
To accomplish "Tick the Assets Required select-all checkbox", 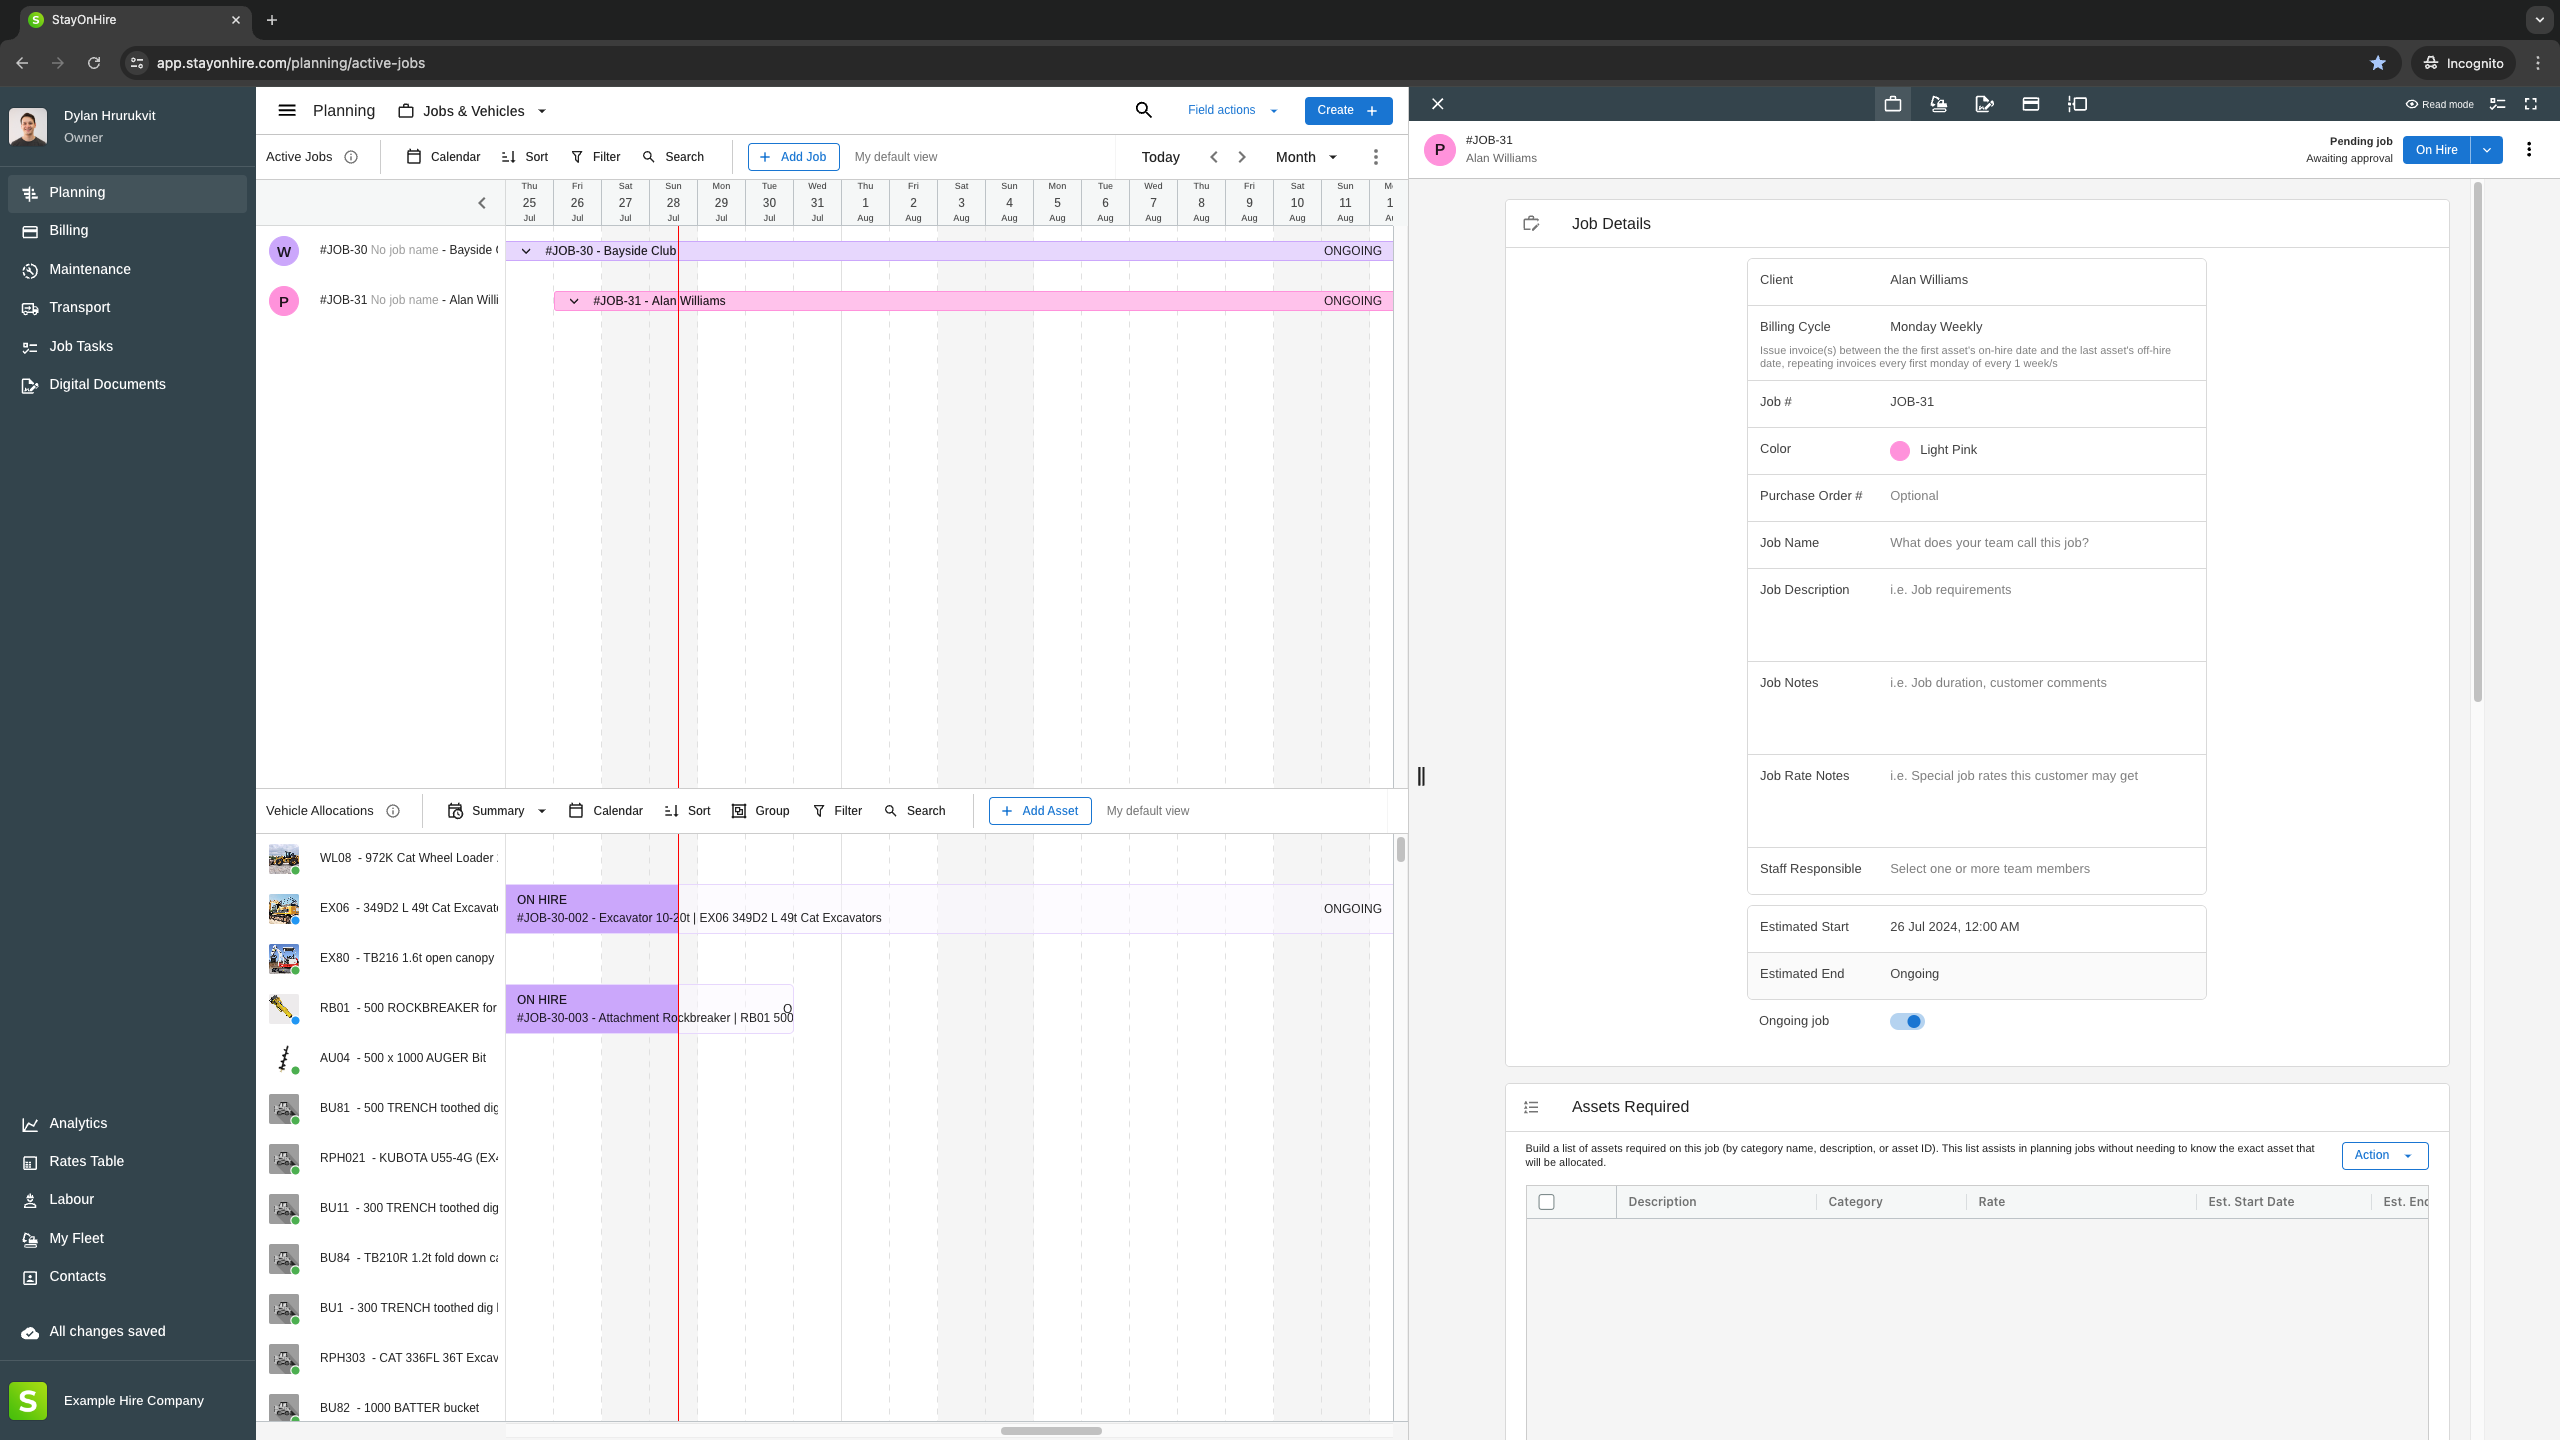I will [x=1546, y=1202].
